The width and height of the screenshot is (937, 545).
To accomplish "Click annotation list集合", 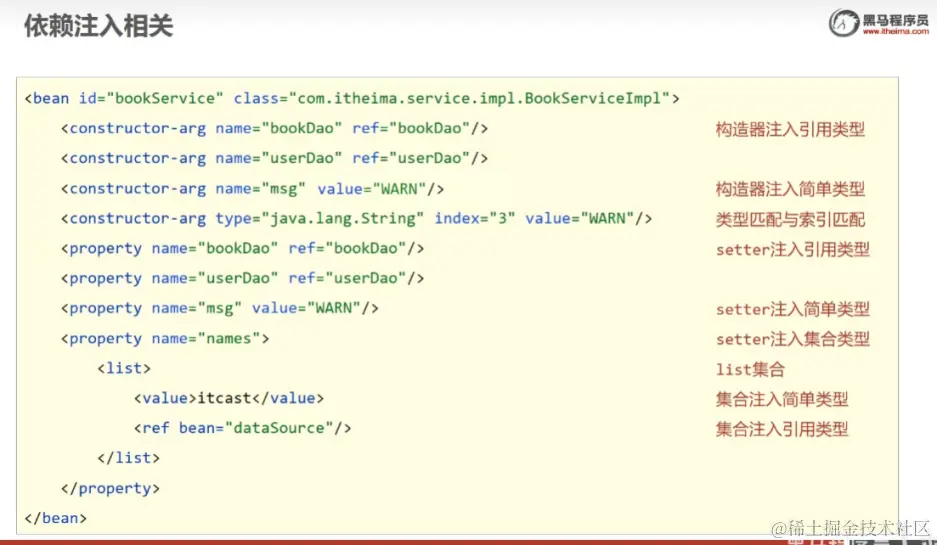I will pos(750,369).
